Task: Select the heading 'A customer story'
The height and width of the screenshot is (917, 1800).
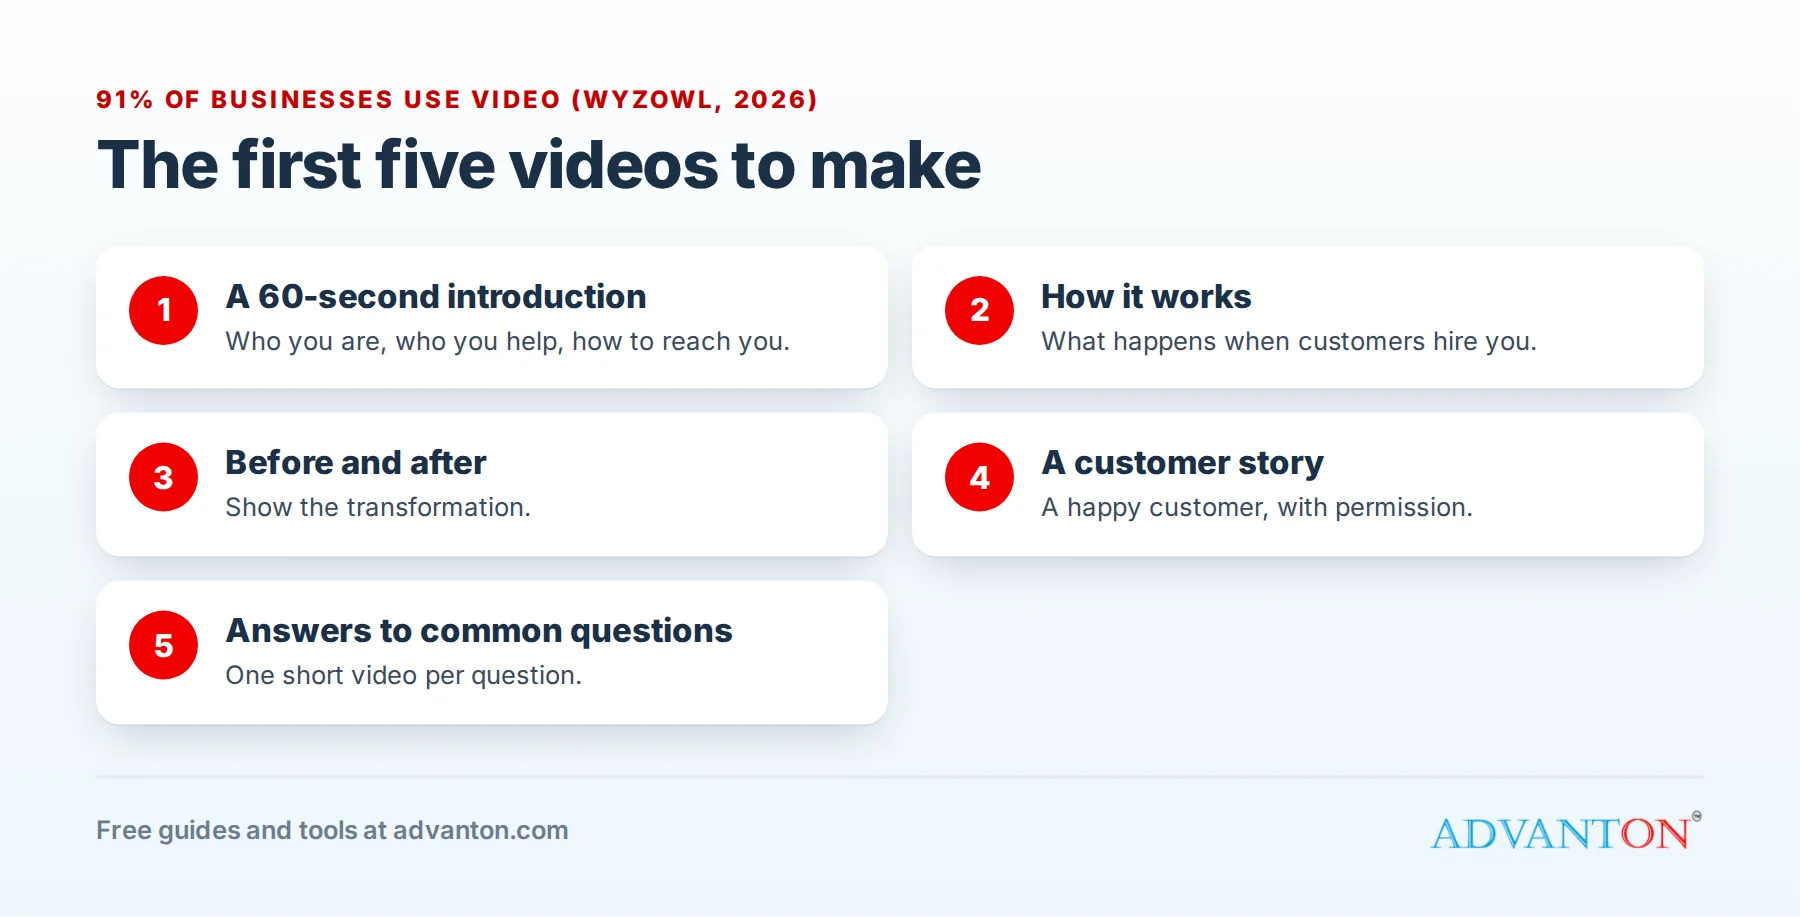Action: pos(1182,463)
